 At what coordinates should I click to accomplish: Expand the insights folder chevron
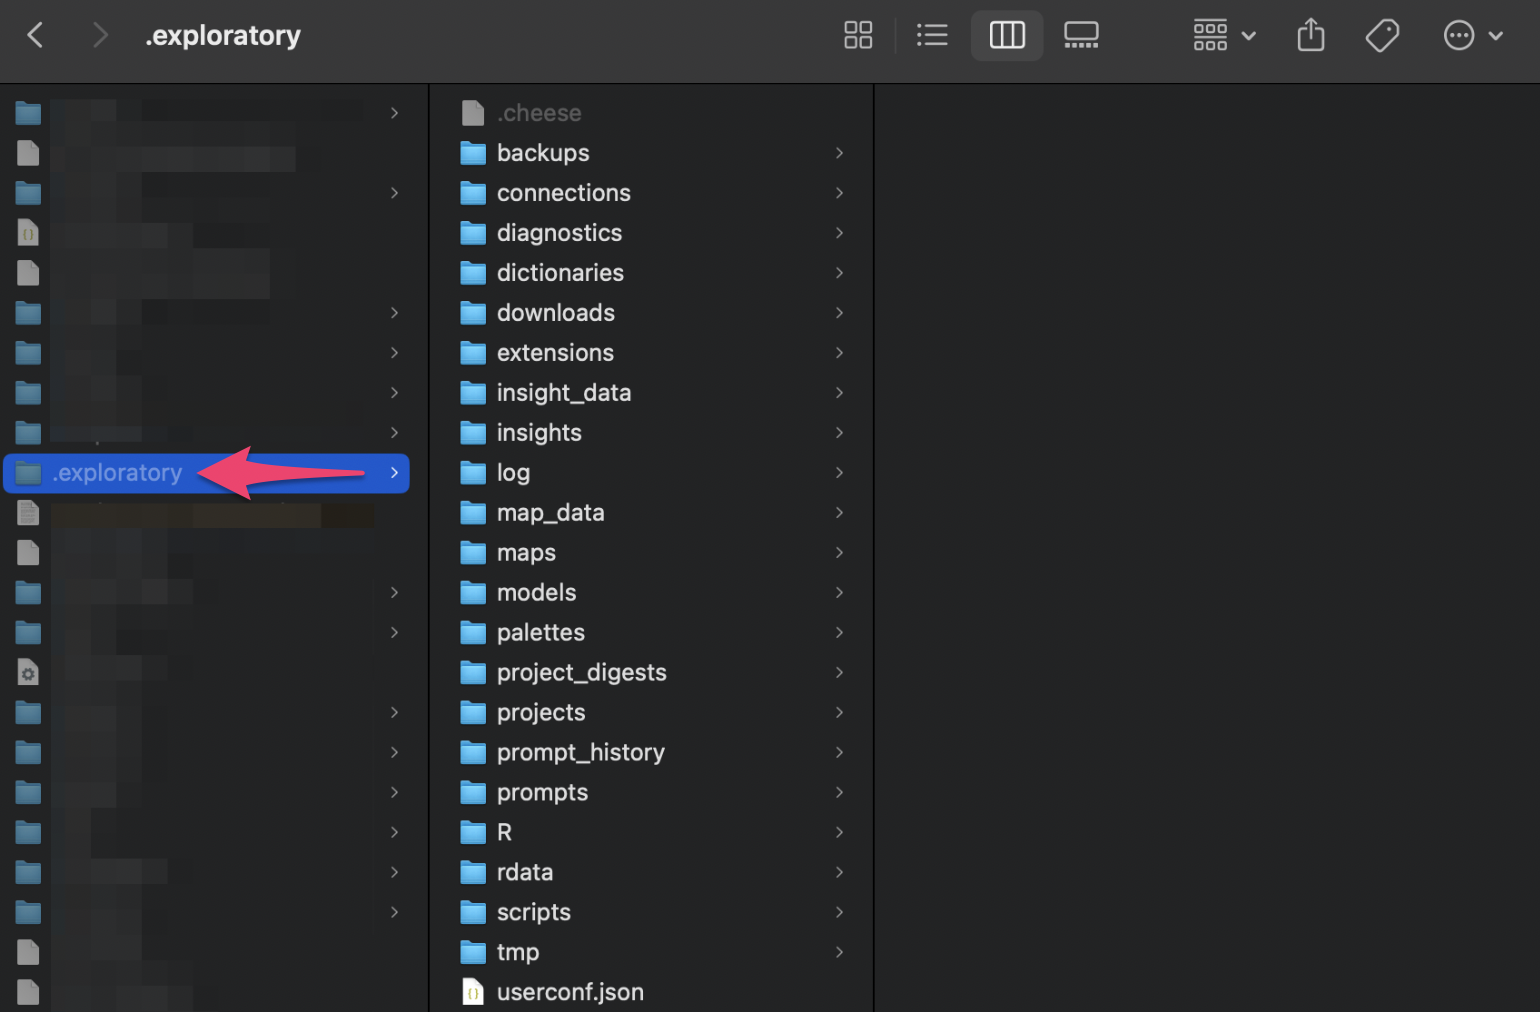click(839, 433)
